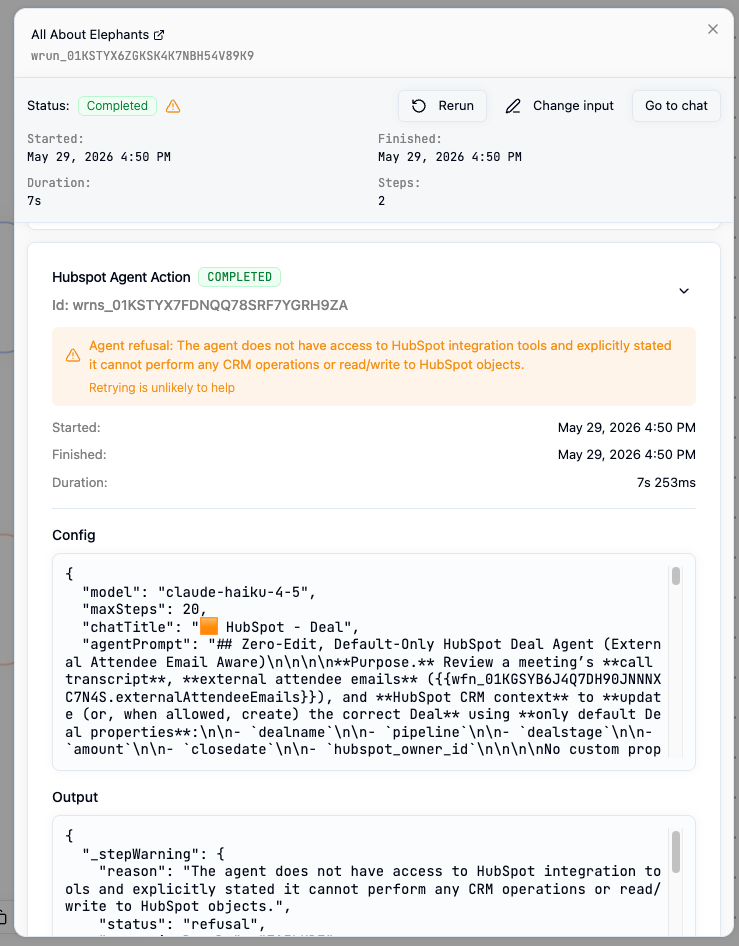Click the Rerun button

442,106
